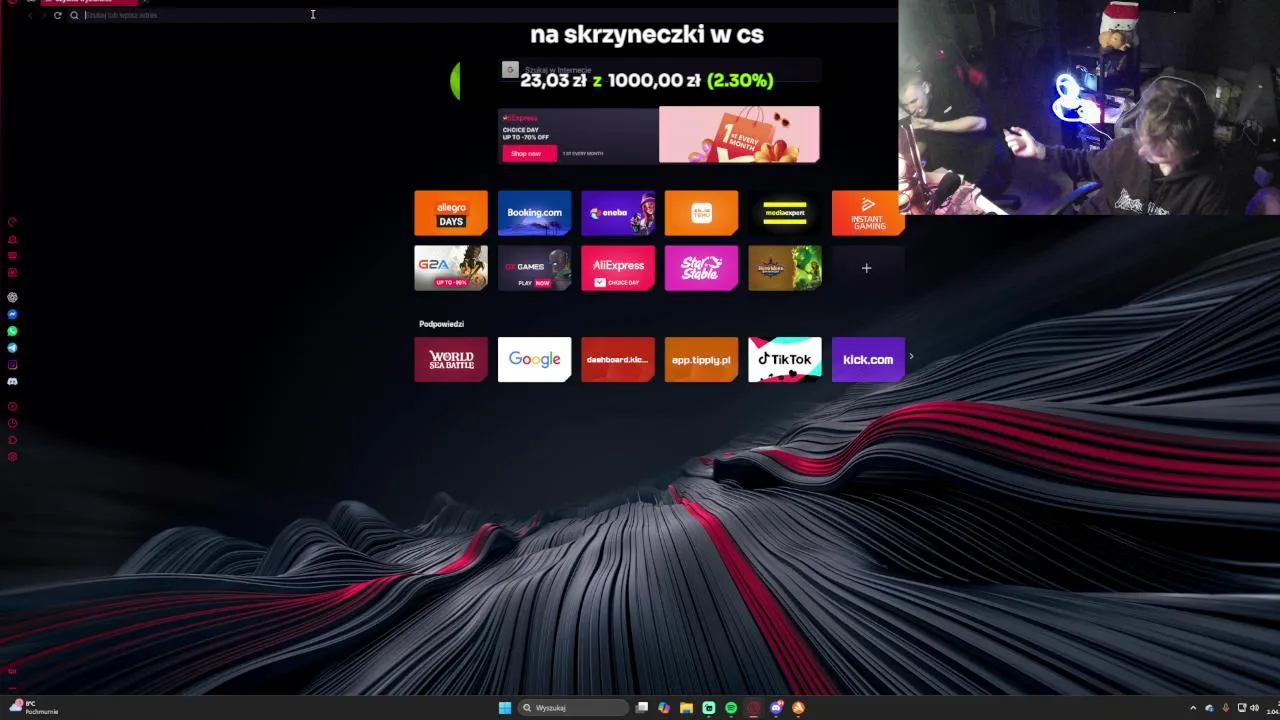Show next suggestions with arrow
1280x720 pixels.
point(911,356)
